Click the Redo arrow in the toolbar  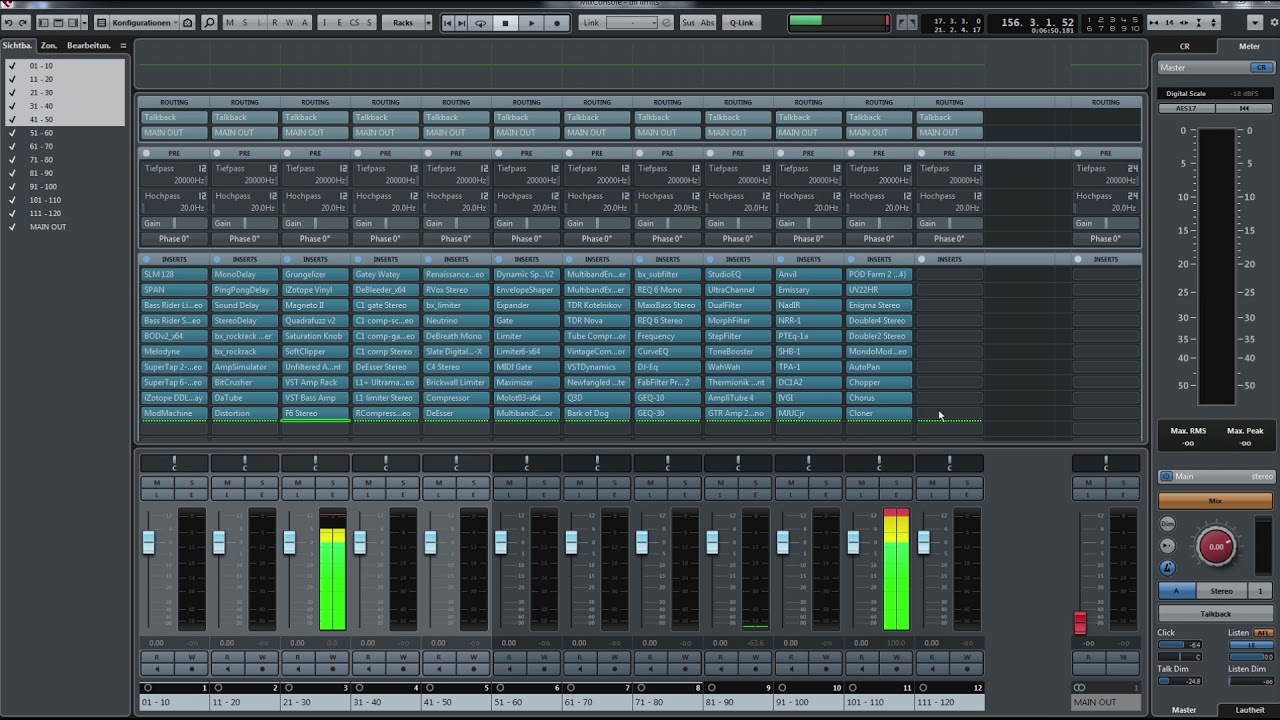[22, 22]
